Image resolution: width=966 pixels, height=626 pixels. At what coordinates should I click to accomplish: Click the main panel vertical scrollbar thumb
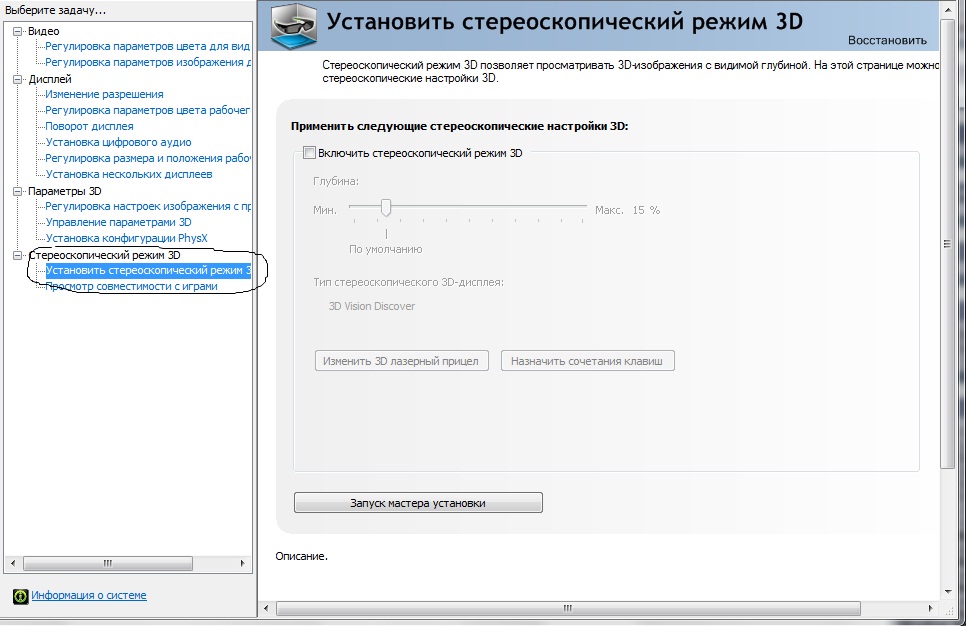pyautogui.click(x=947, y=243)
